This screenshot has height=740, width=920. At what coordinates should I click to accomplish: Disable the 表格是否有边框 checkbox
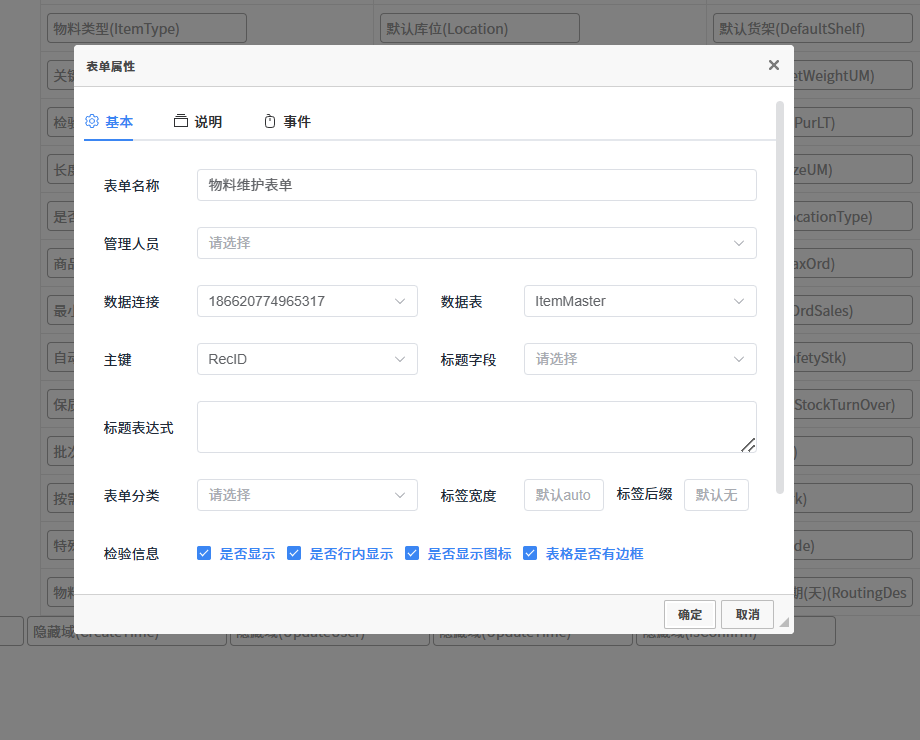(x=530, y=553)
